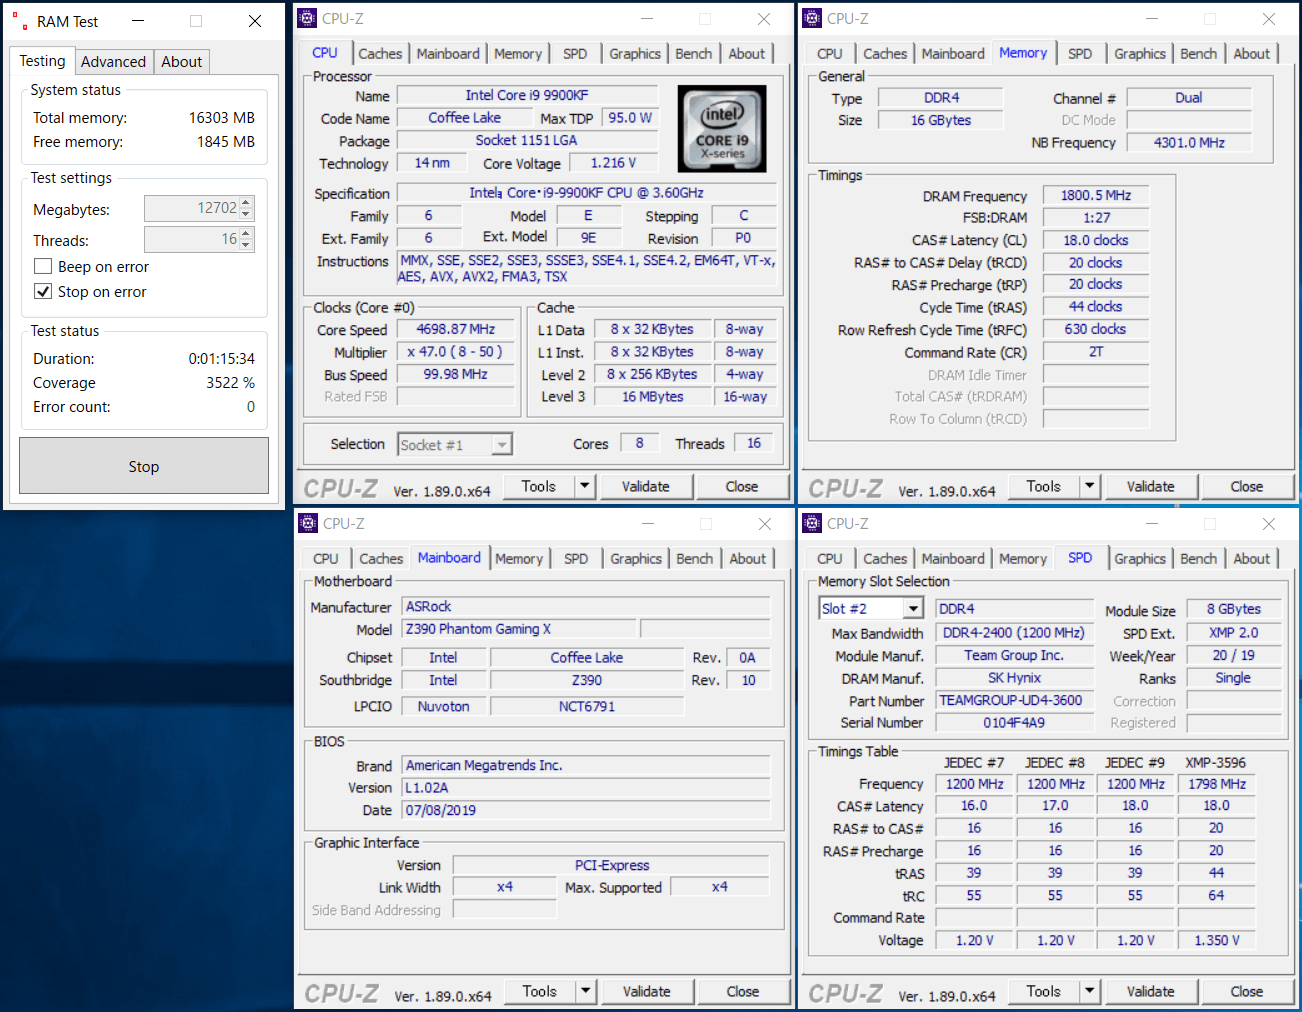This screenshot has width=1302, height=1012.
Task: Increase the Megabytes value with the spinner
Action: (x=247, y=203)
